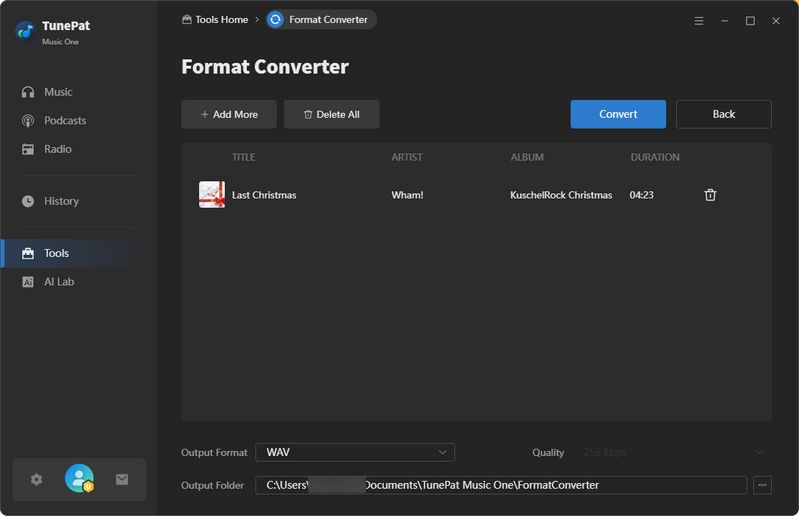Click Add More button

pos(229,115)
